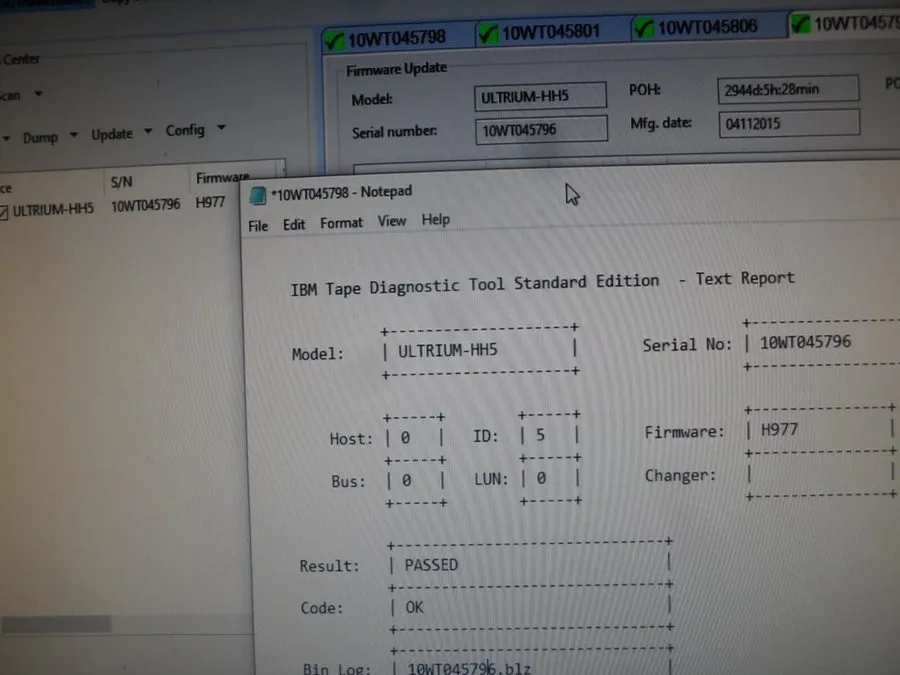The height and width of the screenshot is (675, 900).
Task: Click the Mfg. date field 04112015
Action: tap(789, 123)
